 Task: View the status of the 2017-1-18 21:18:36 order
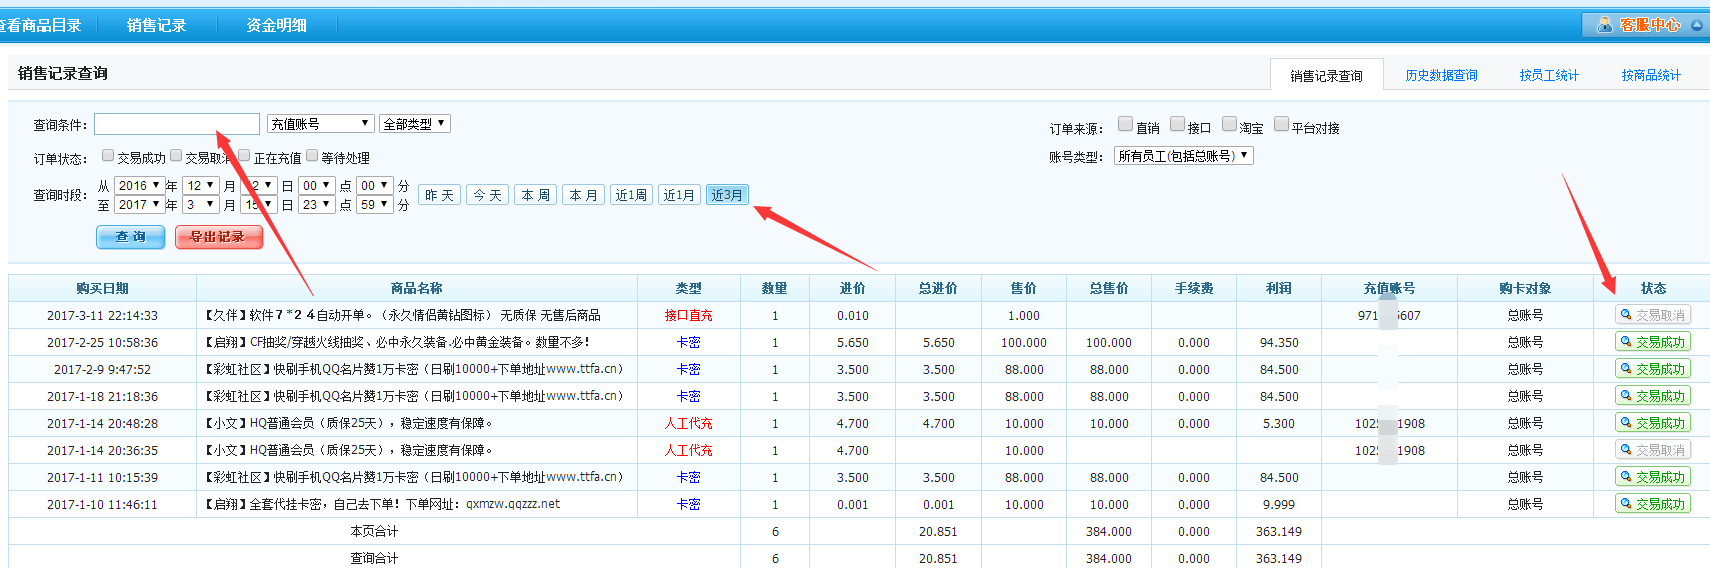tap(1653, 396)
